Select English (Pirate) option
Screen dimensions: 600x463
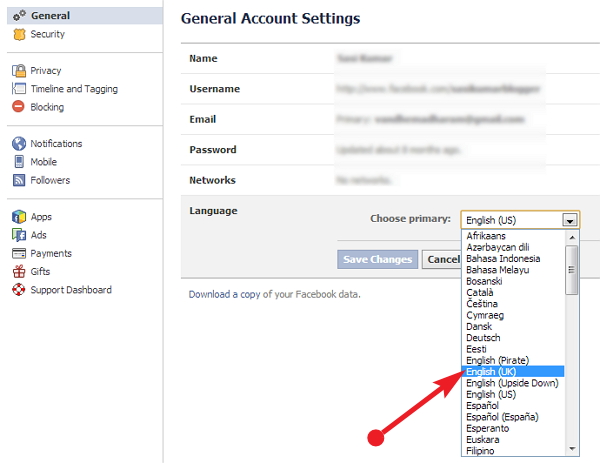coord(513,360)
